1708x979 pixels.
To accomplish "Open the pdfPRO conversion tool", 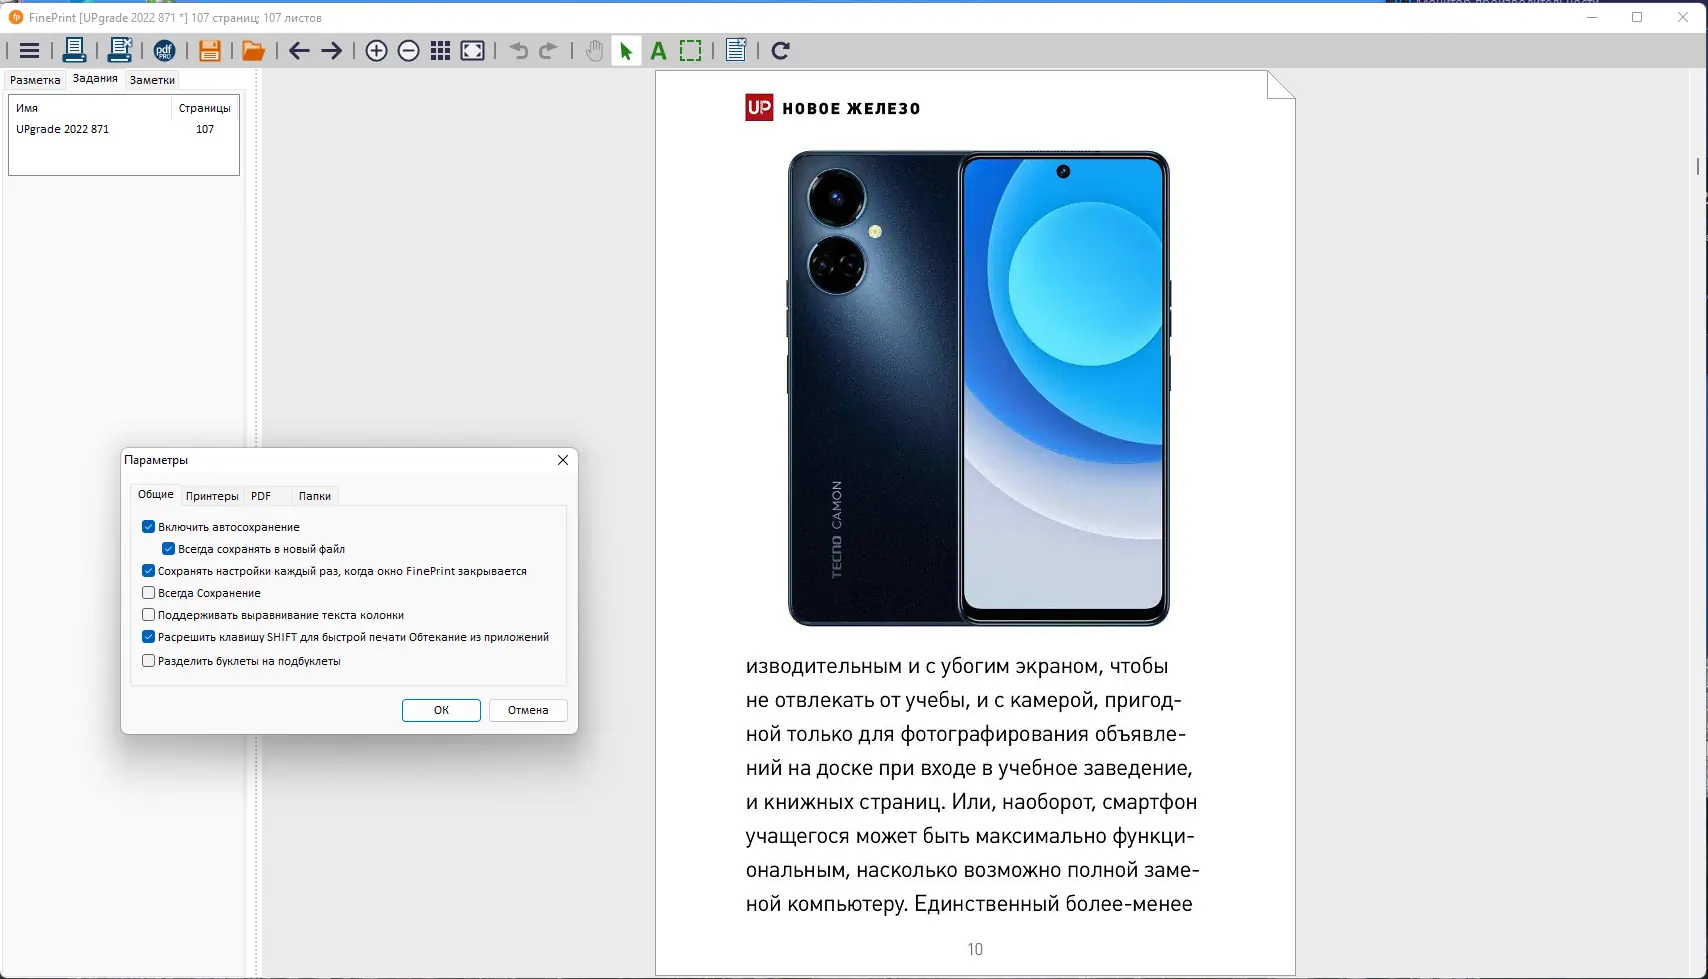I will click(165, 50).
